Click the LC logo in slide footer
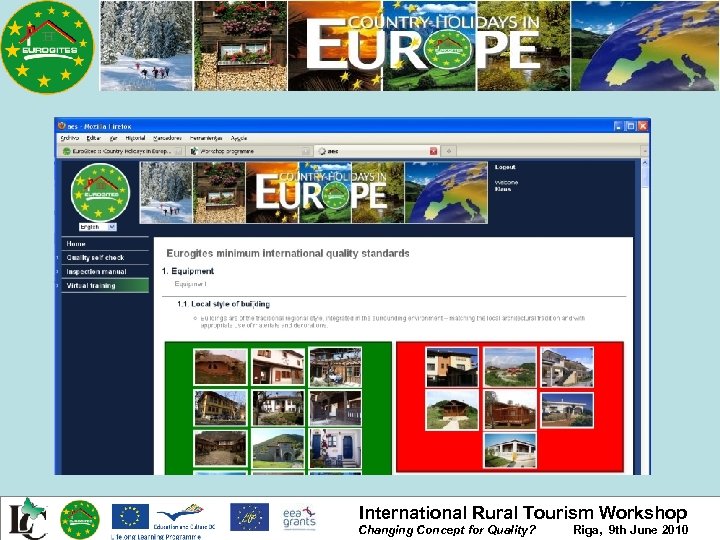Screen dimensions: 720x540 click(28, 518)
